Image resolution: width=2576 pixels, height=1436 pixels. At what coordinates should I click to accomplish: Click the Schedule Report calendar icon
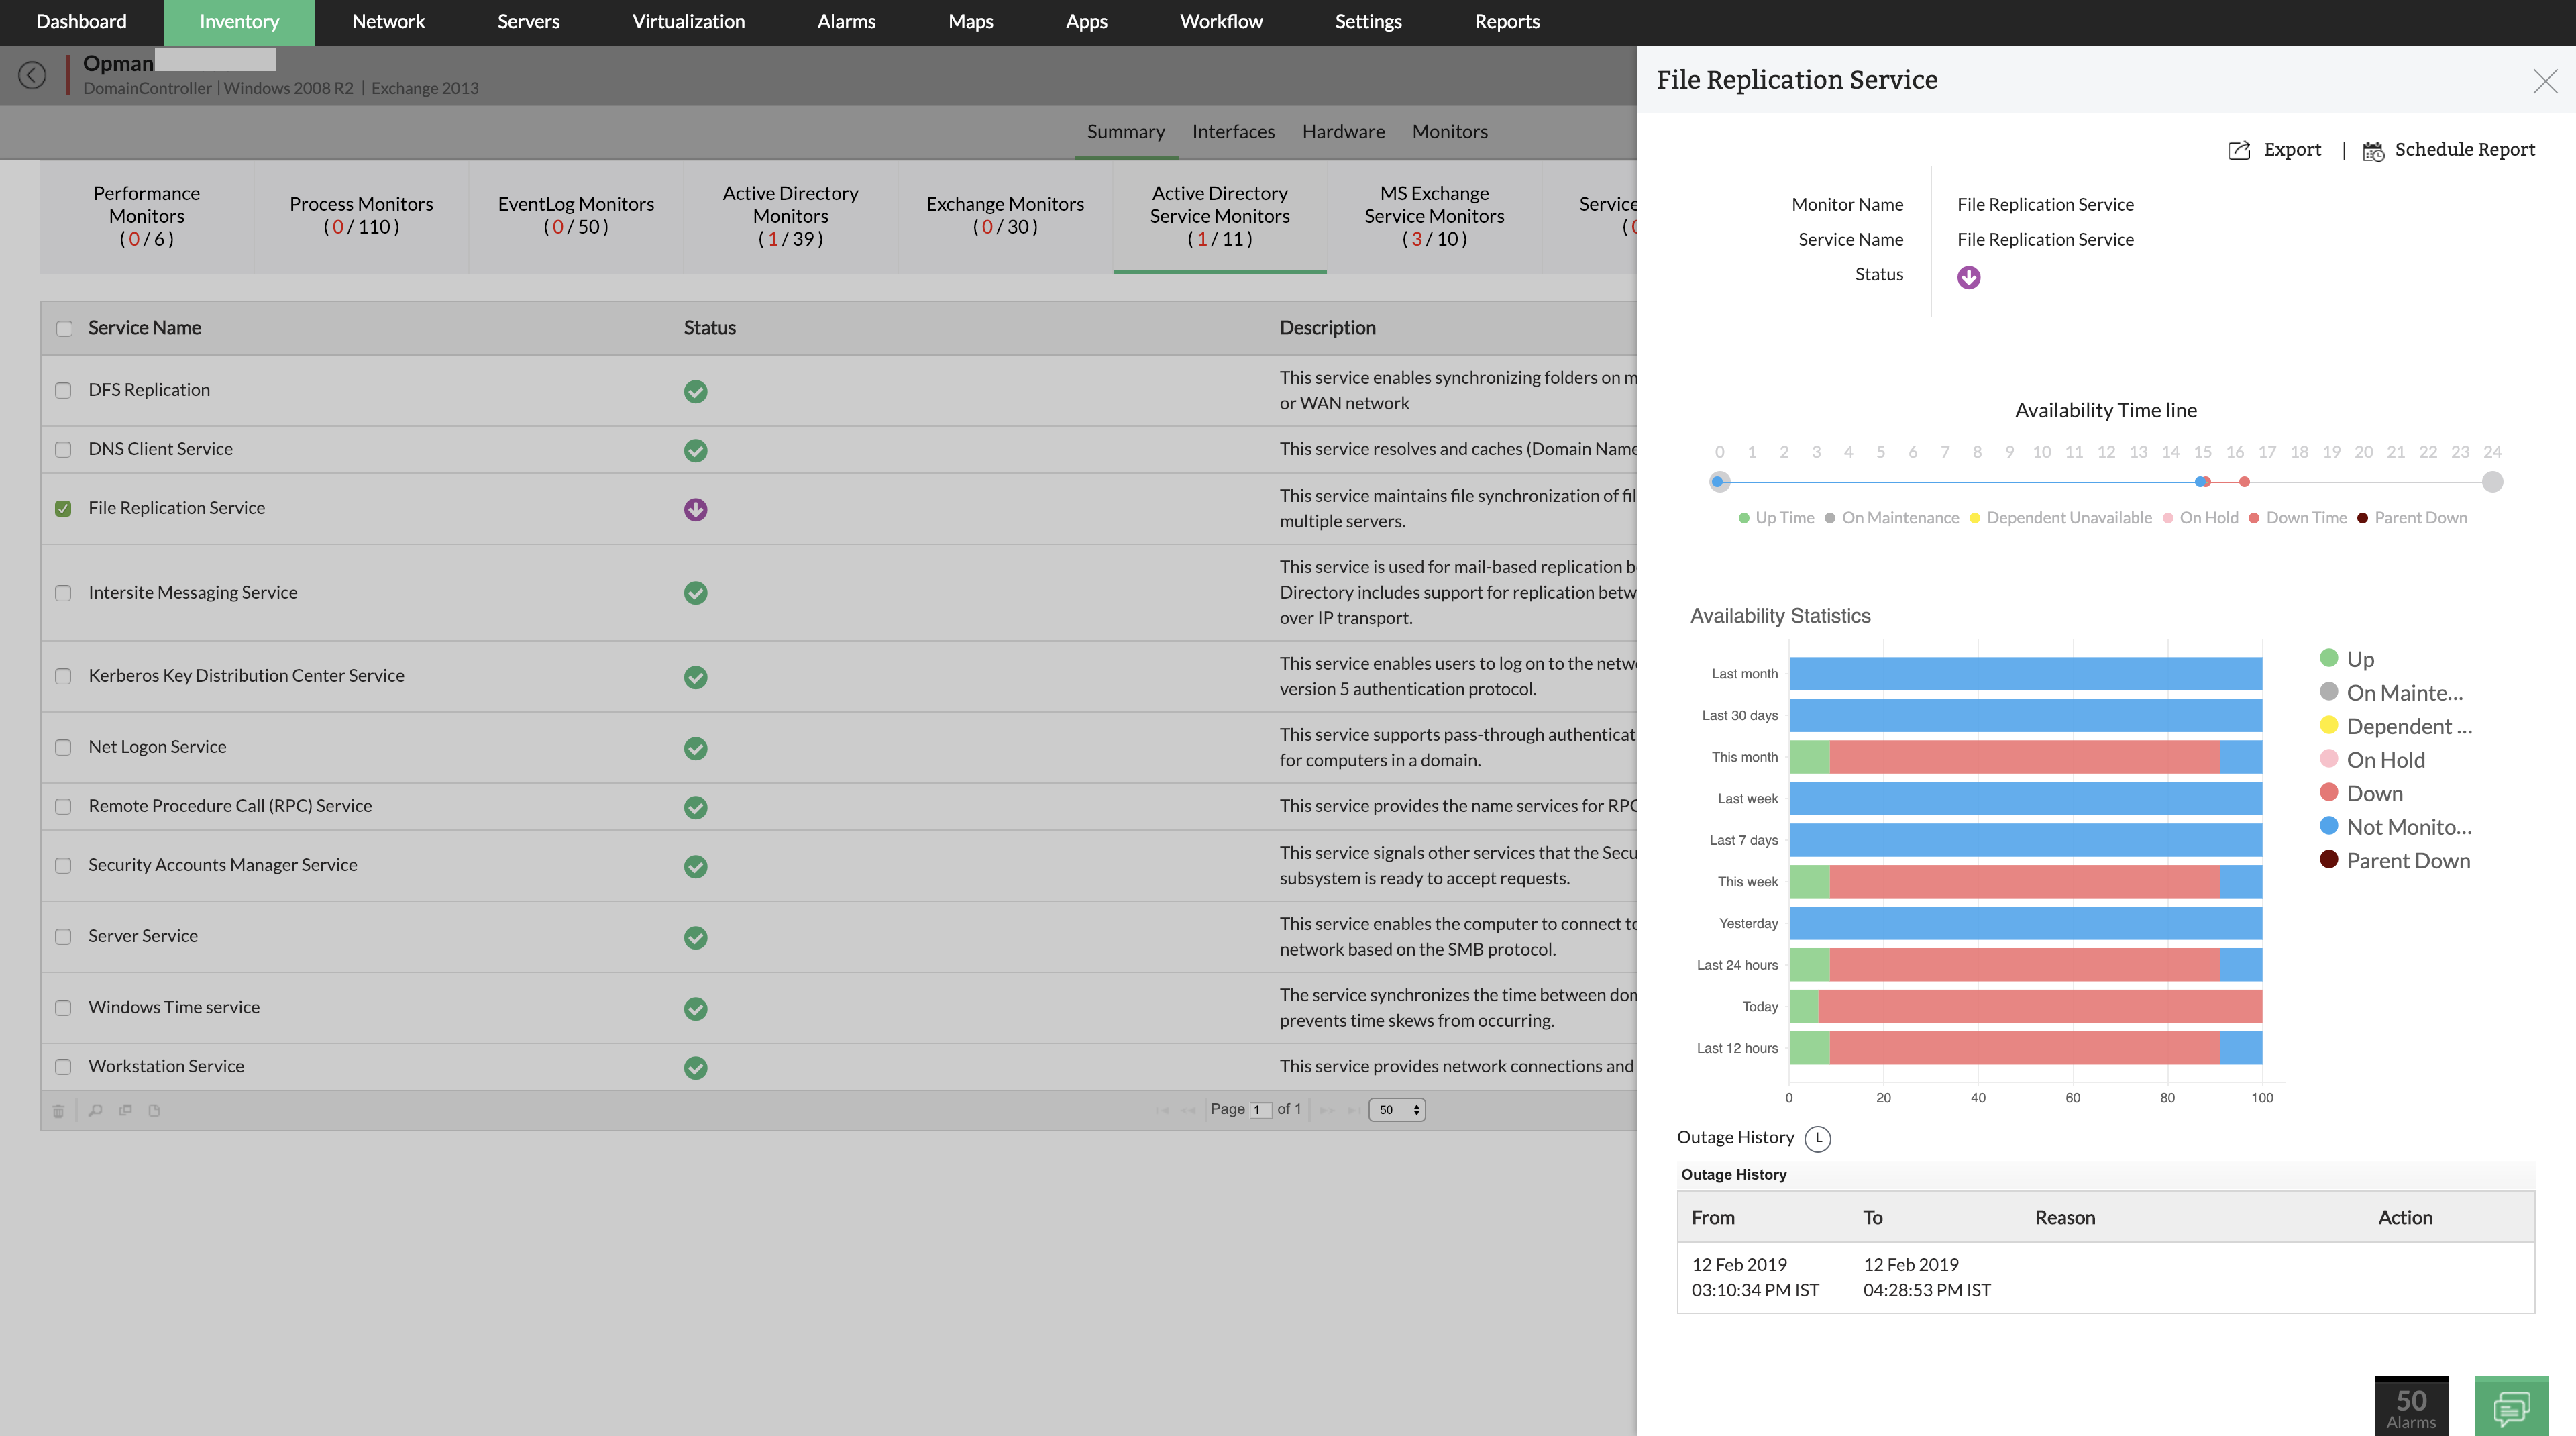coord(2374,149)
